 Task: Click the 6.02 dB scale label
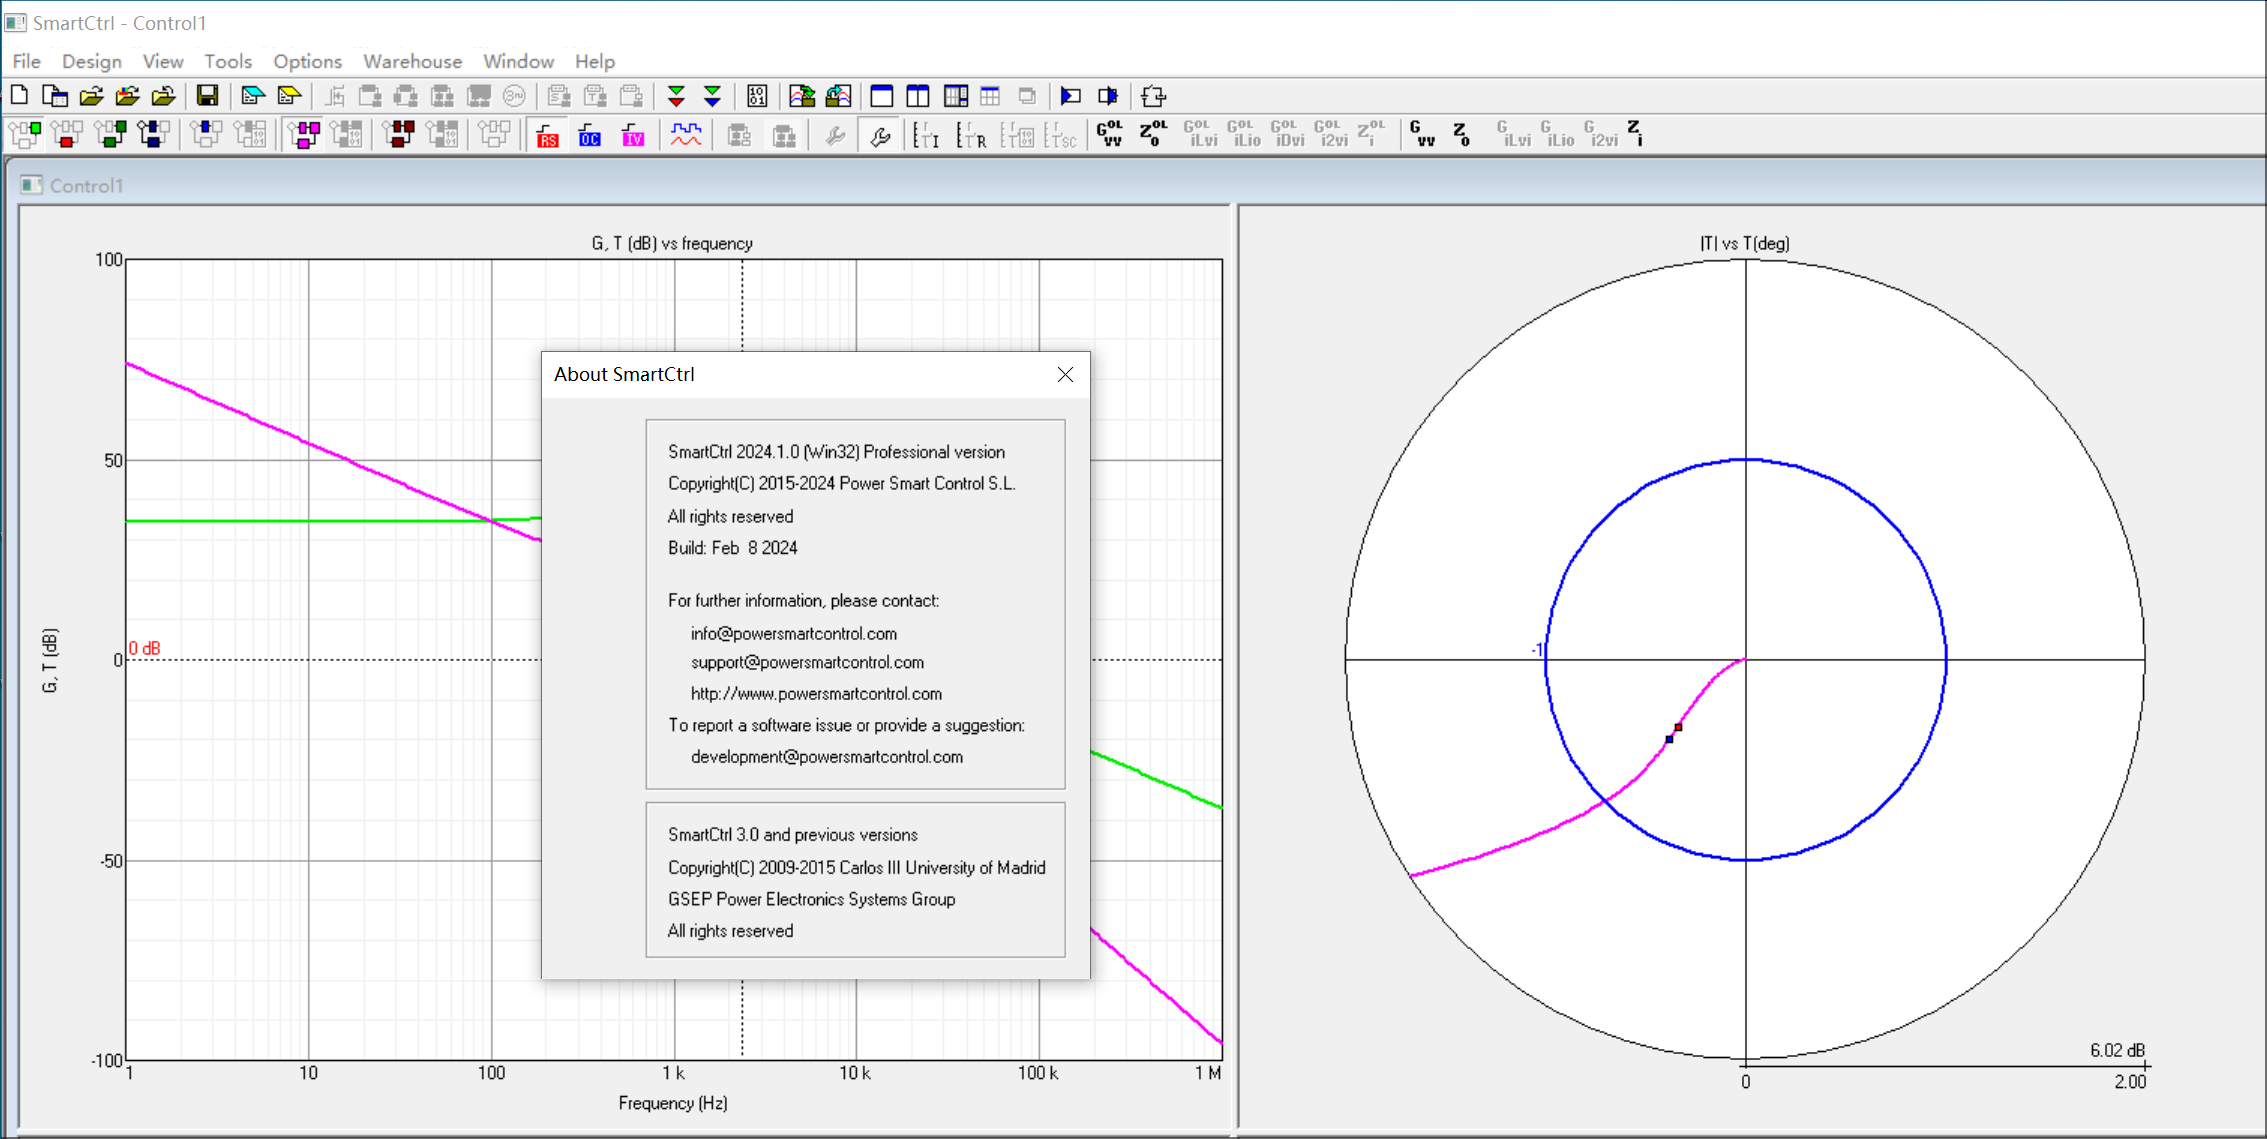(x=2117, y=1050)
